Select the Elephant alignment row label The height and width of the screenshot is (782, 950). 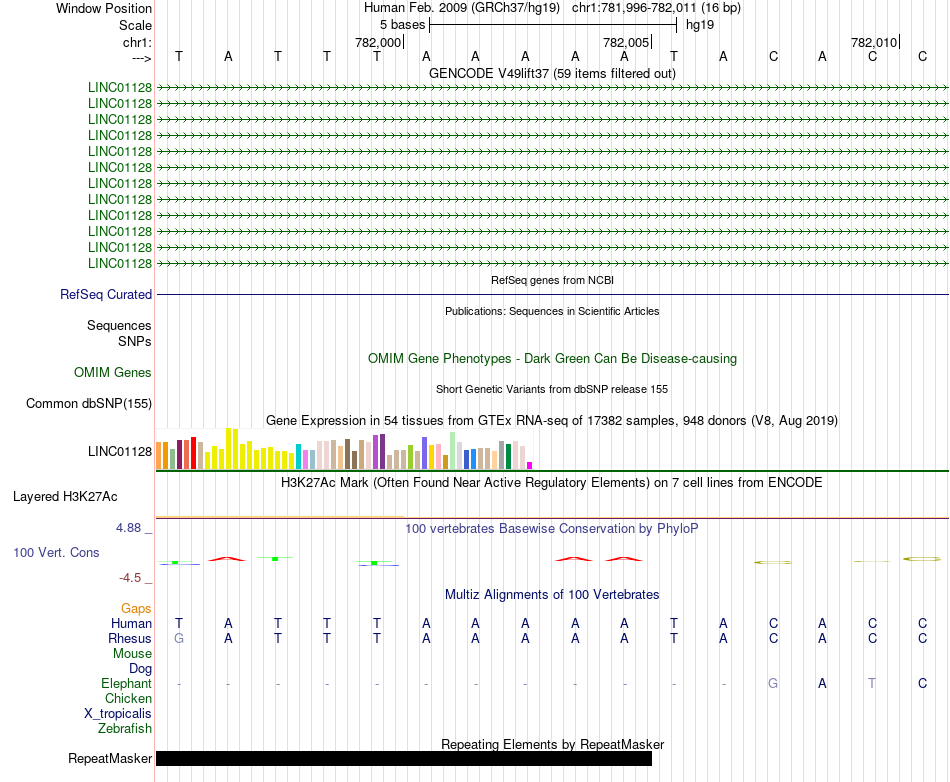pyautogui.click(x=126, y=683)
